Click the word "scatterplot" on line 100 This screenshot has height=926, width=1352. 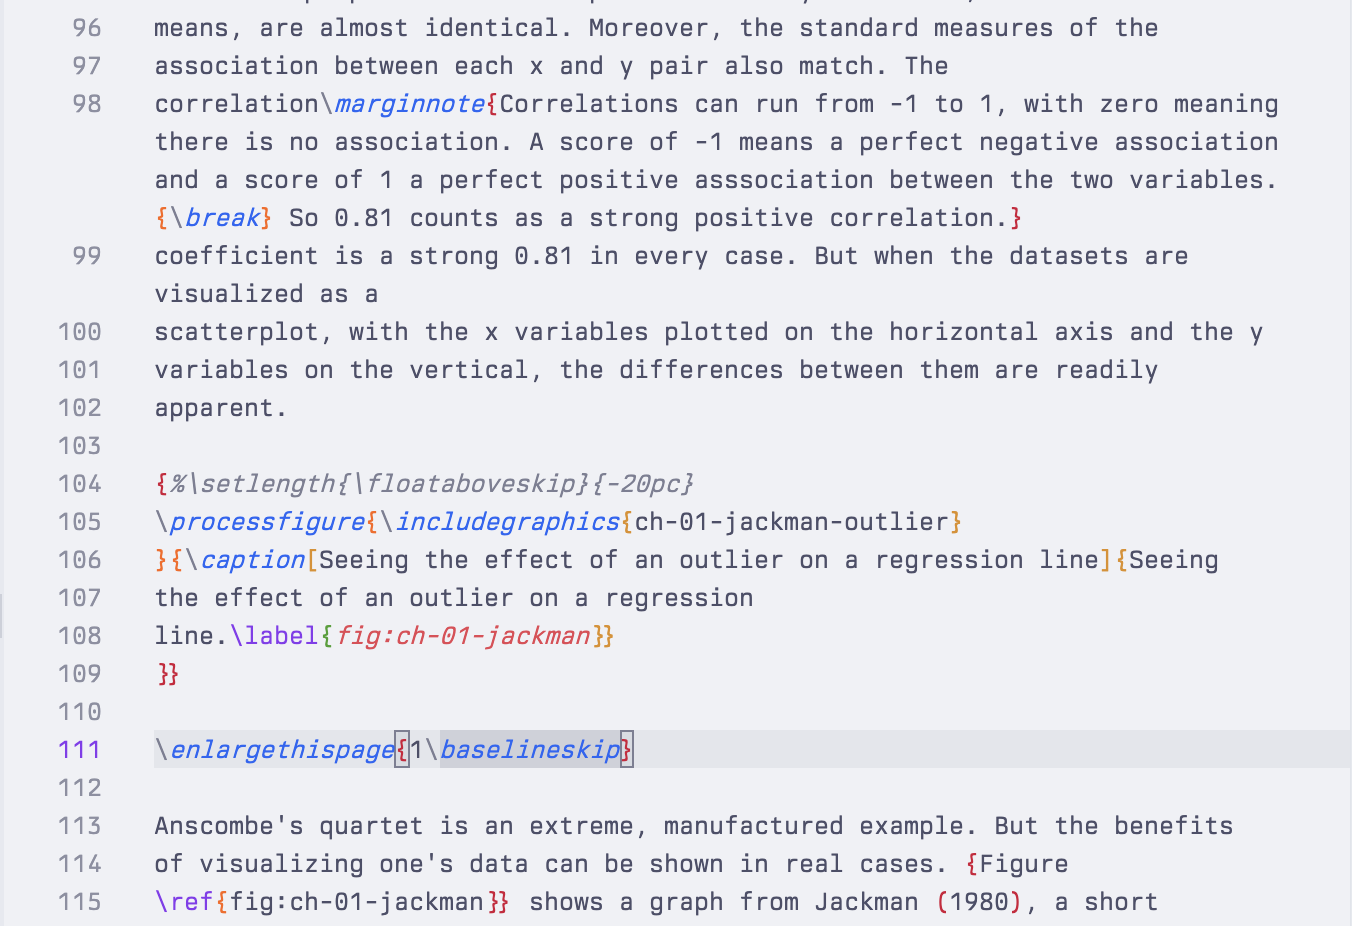[236, 332]
